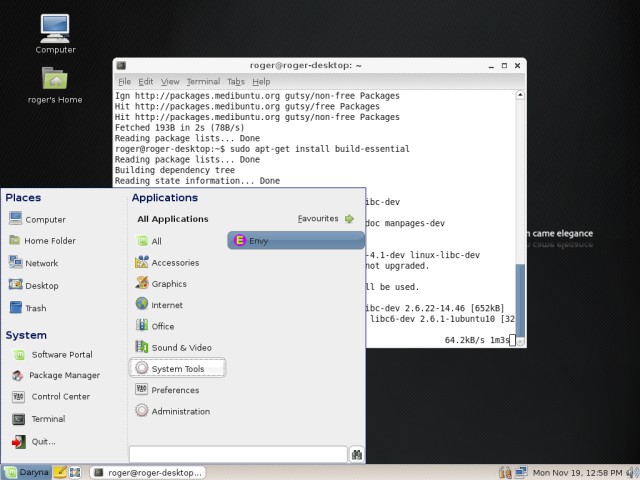The height and width of the screenshot is (480, 640).
Task: Launch Terminal from System section
Action: tap(39, 418)
